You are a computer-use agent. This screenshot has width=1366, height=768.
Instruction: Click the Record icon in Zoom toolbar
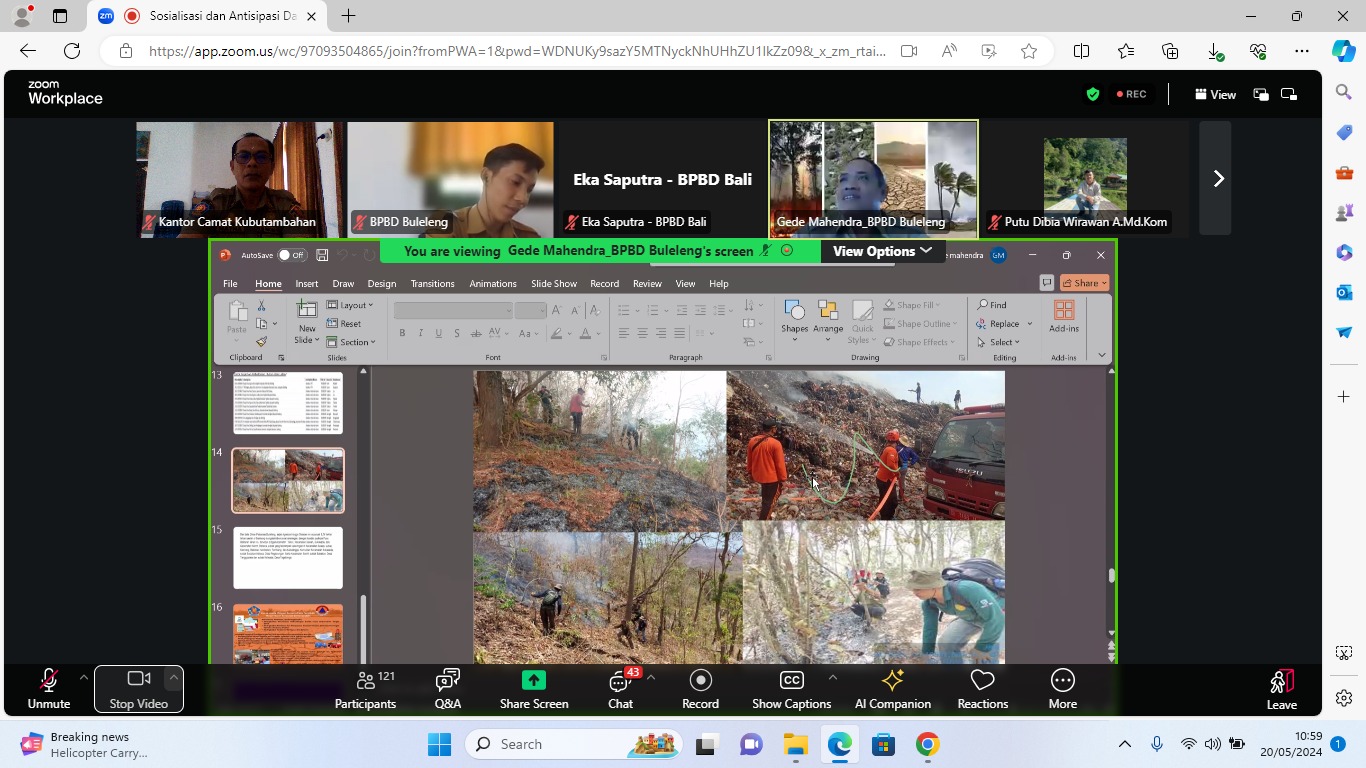700,680
